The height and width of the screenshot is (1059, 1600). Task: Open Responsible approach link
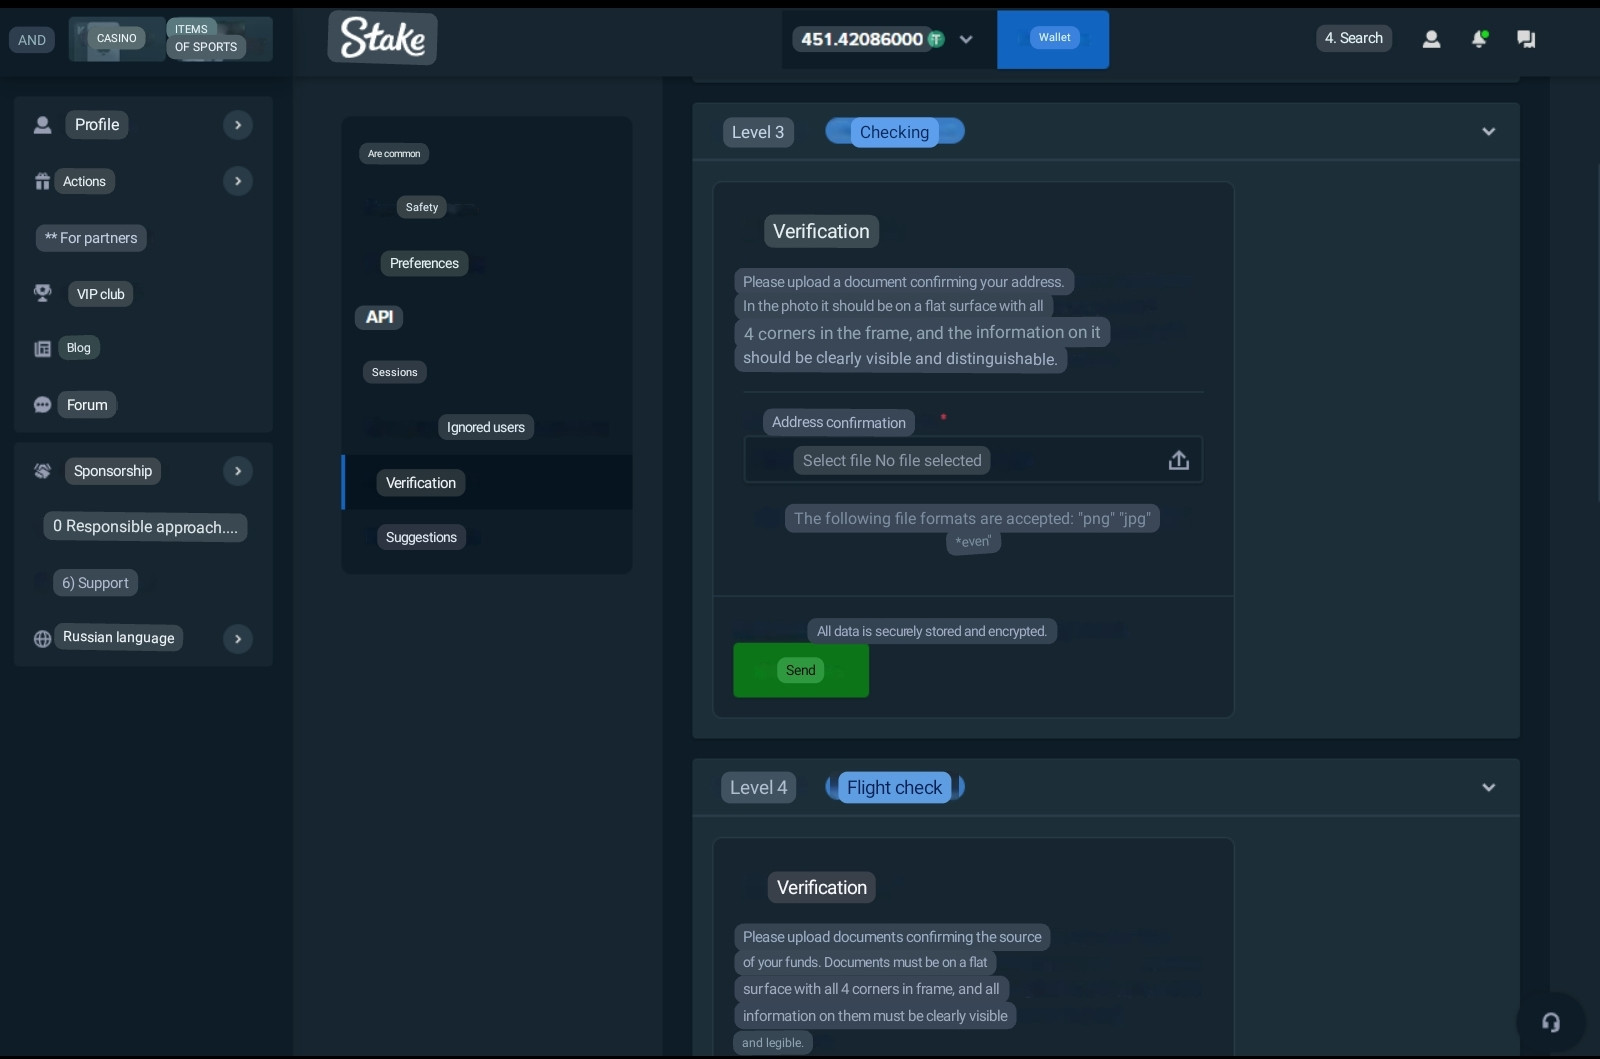click(x=145, y=527)
